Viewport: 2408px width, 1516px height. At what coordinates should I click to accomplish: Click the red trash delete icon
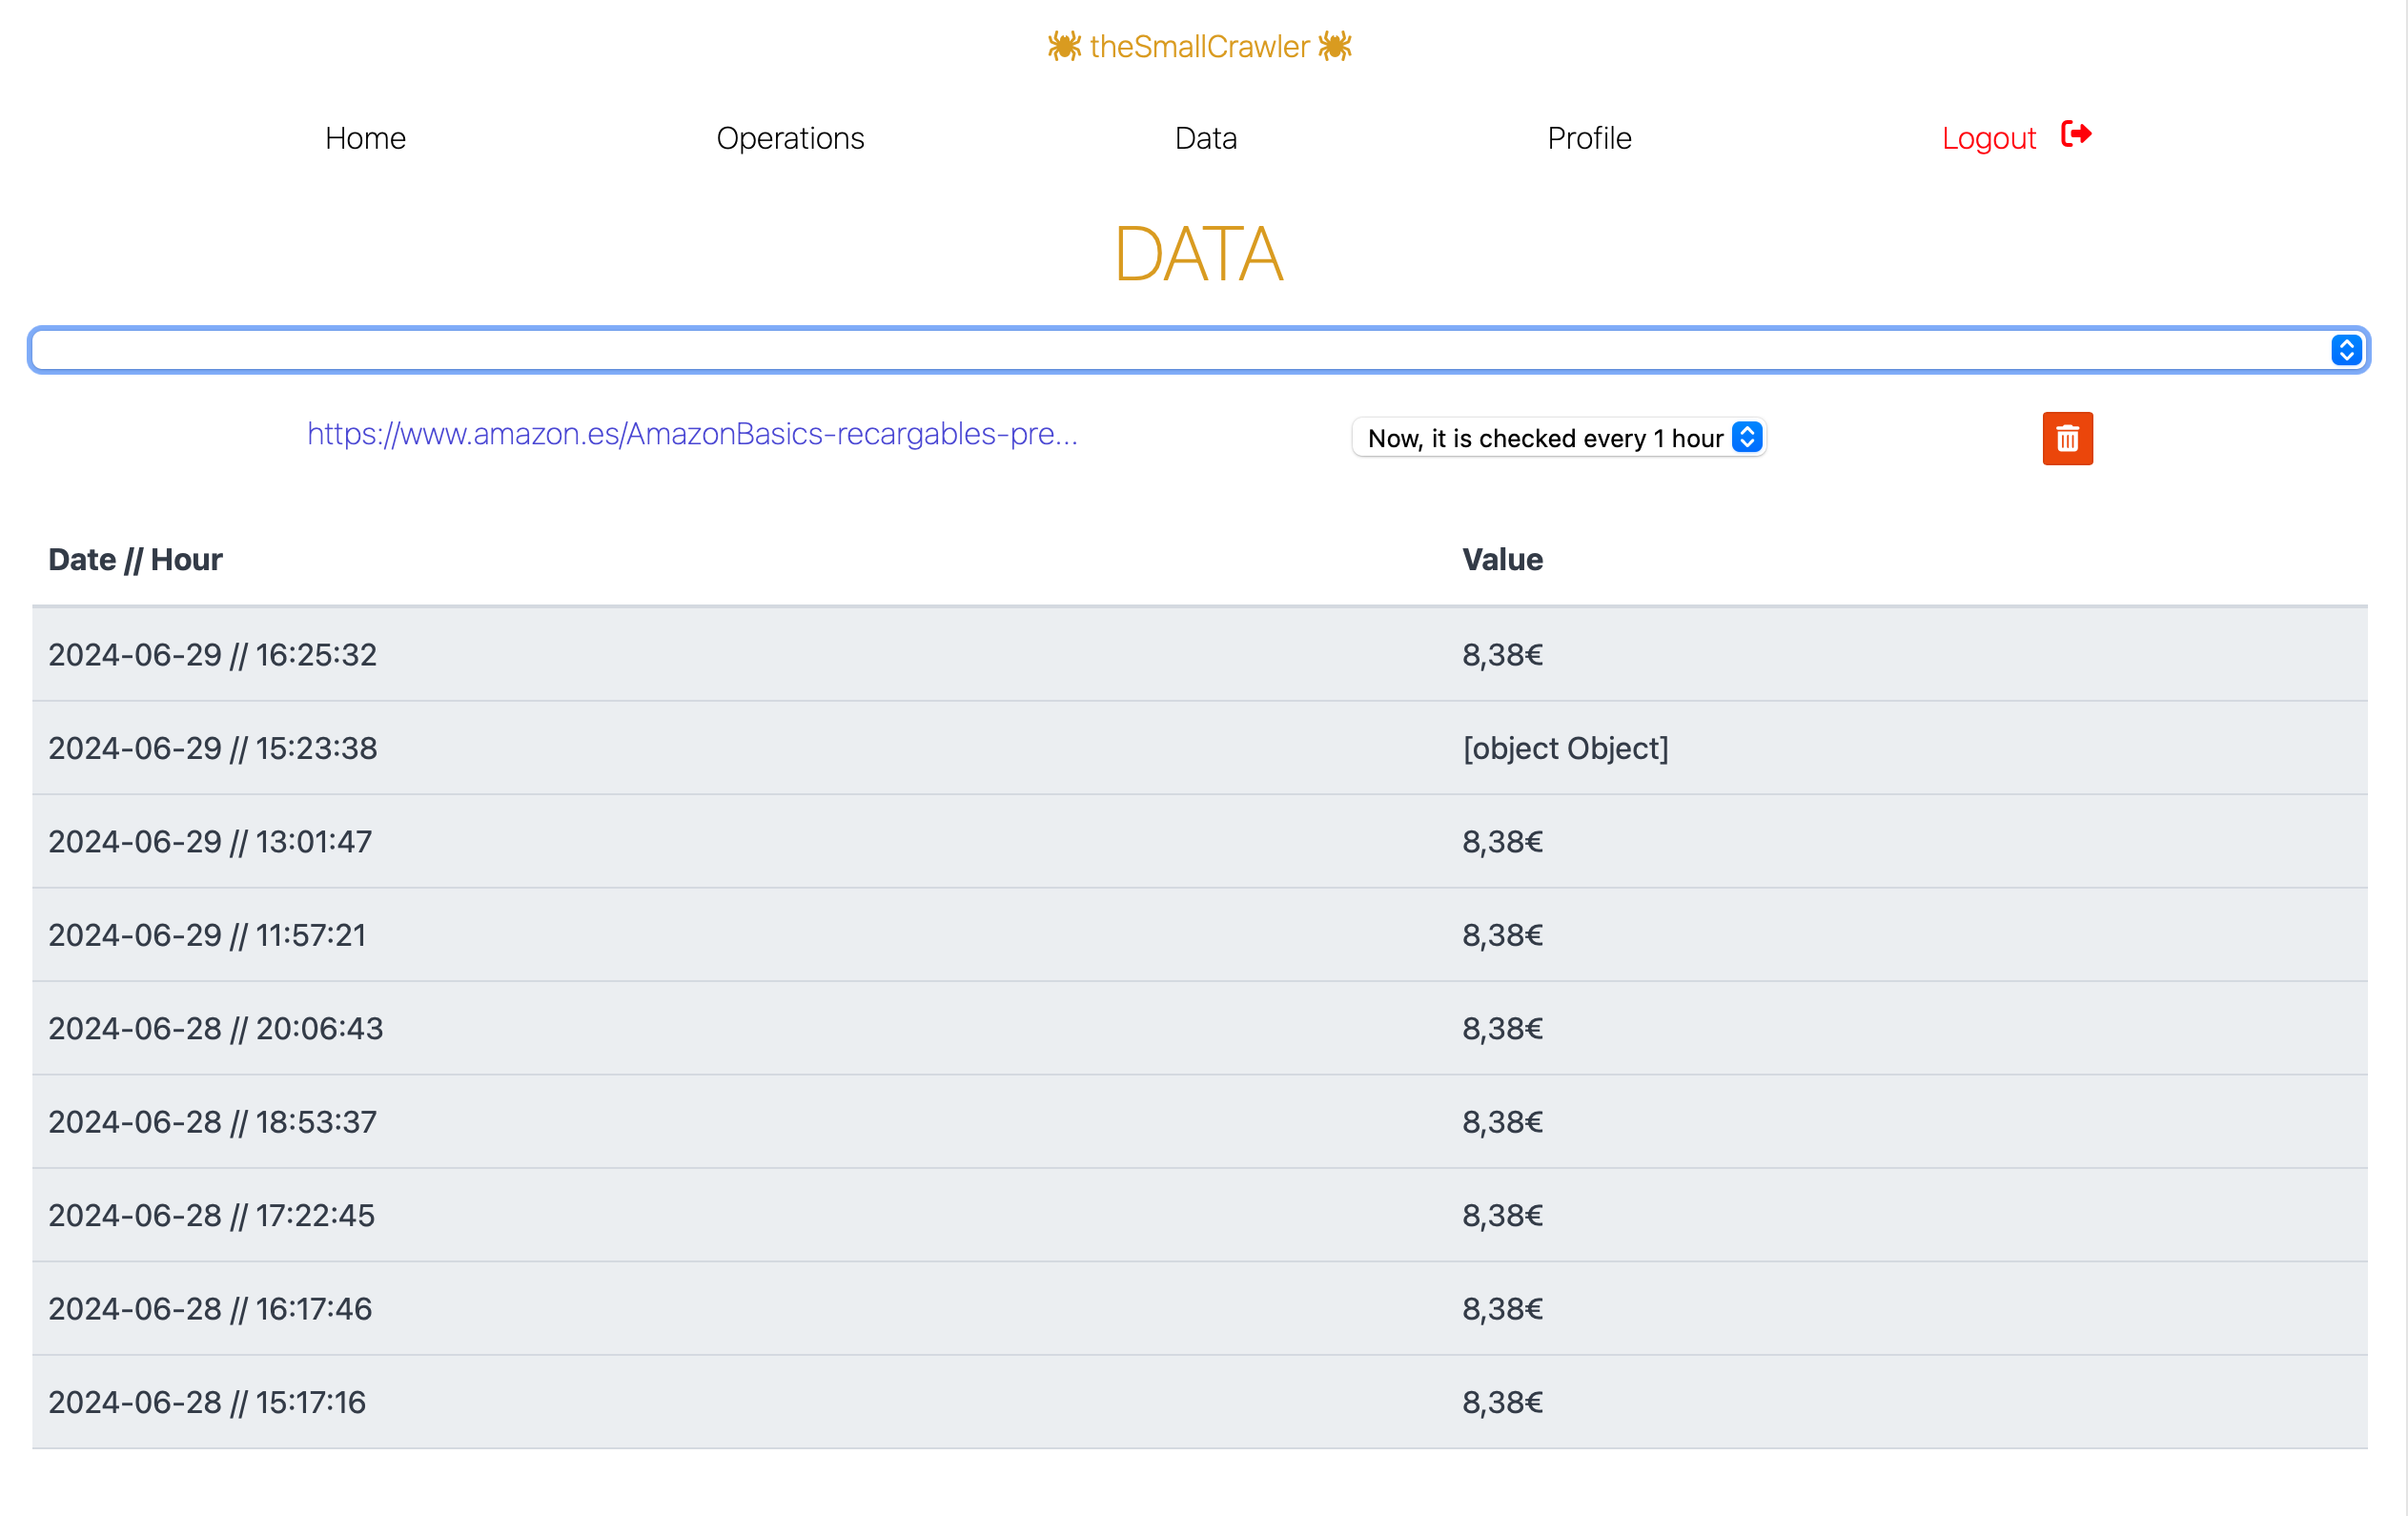tap(2067, 438)
